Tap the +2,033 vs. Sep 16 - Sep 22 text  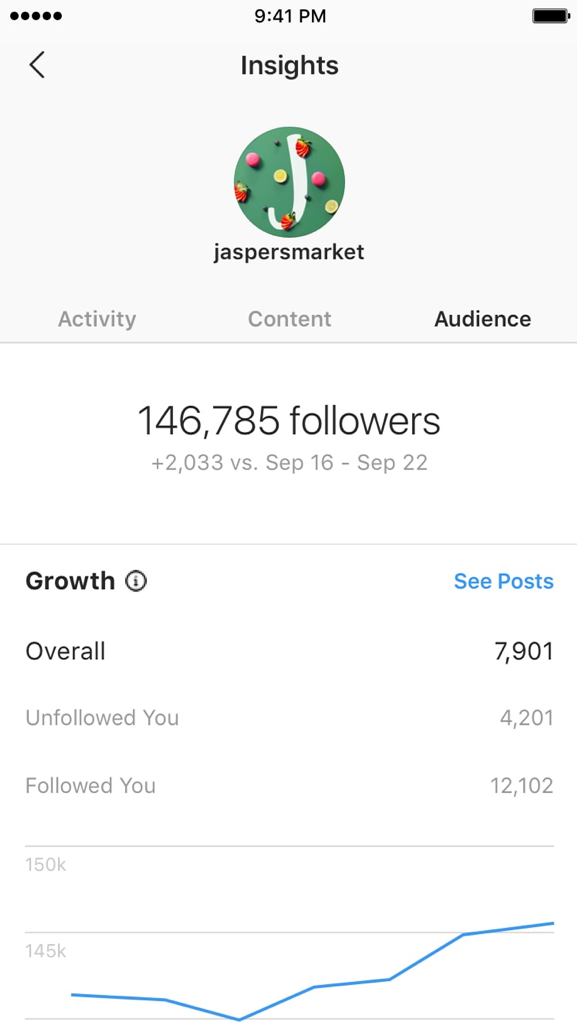tap(289, 462)
